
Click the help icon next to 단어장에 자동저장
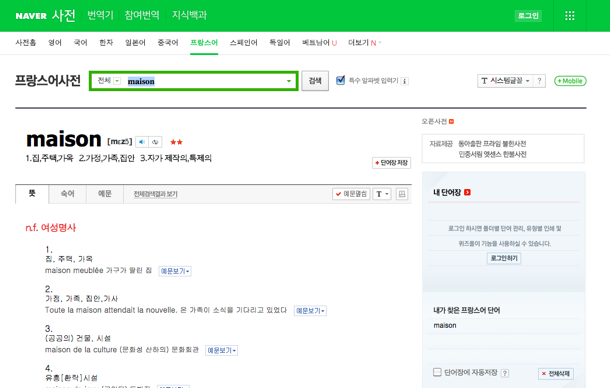505,373
